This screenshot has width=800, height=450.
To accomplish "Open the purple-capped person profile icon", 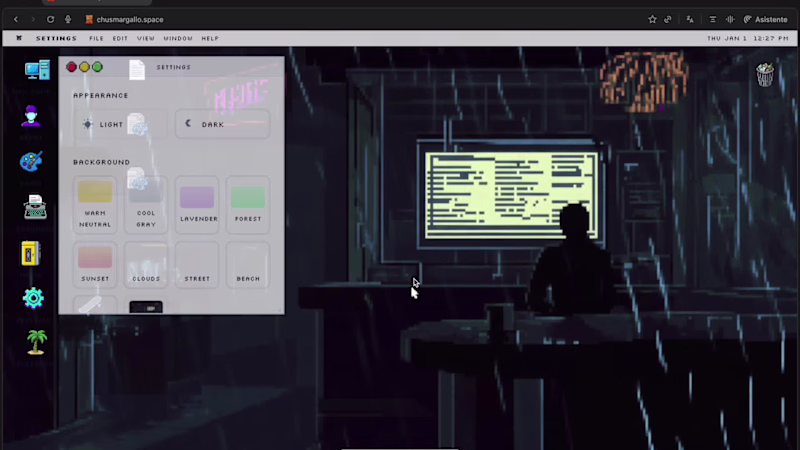I will pyautogui.click(x=31, y=116).
